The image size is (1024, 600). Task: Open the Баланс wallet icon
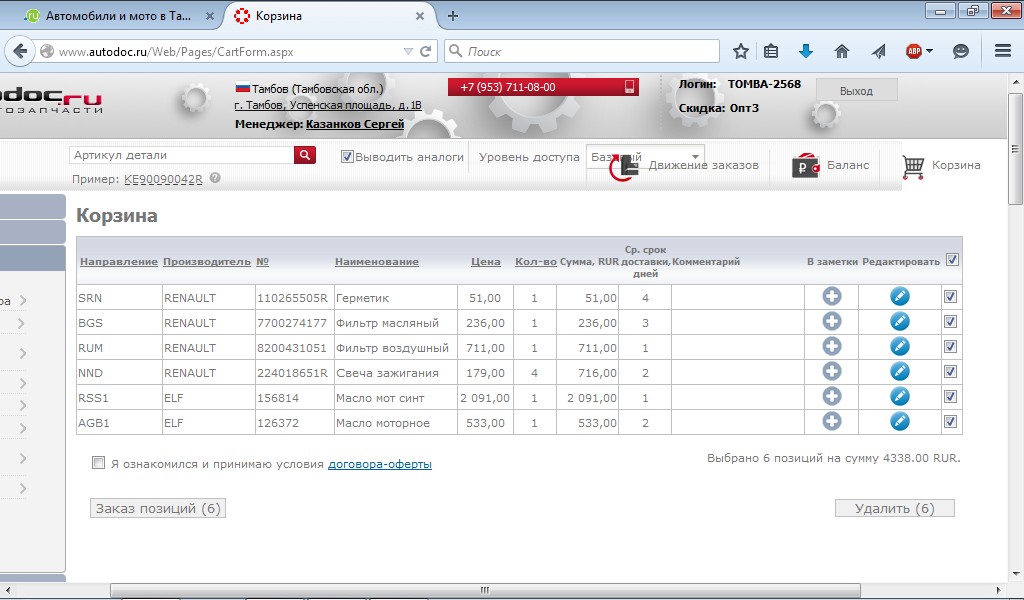(x=805, y=166)
